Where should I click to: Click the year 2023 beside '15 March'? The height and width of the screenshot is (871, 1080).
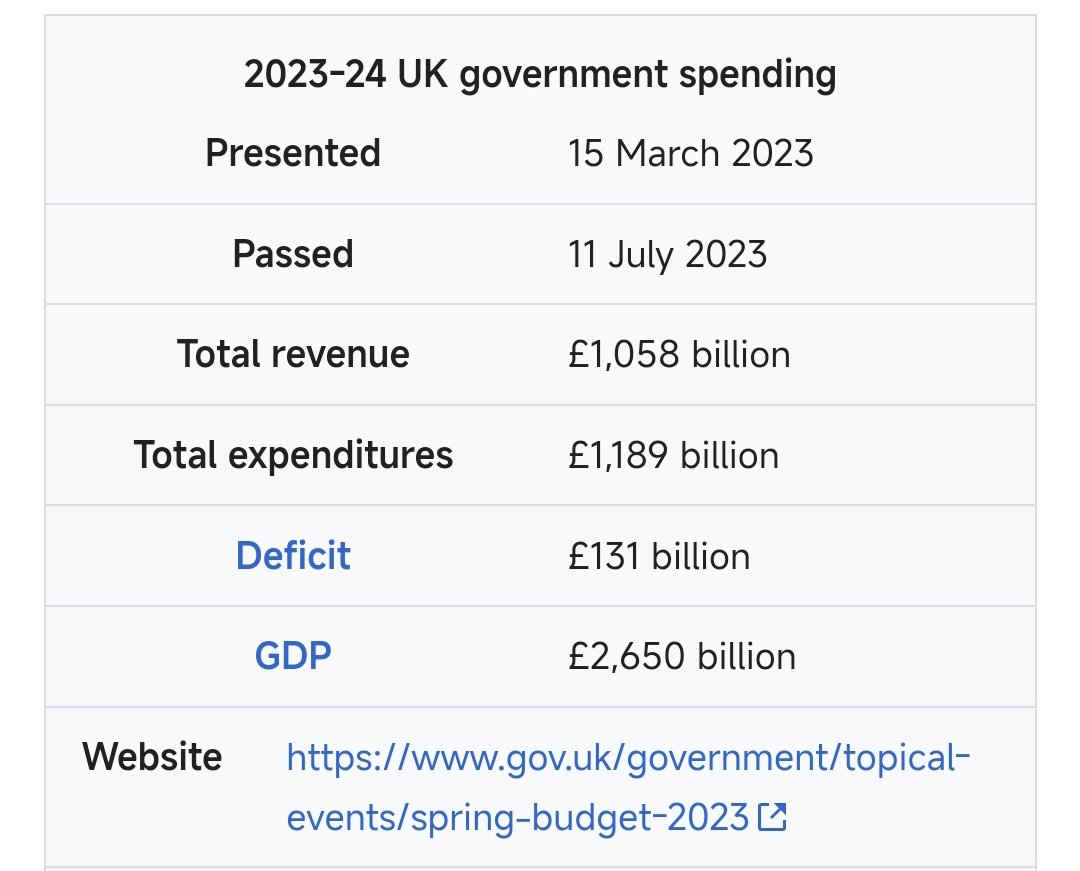(773, 153)
